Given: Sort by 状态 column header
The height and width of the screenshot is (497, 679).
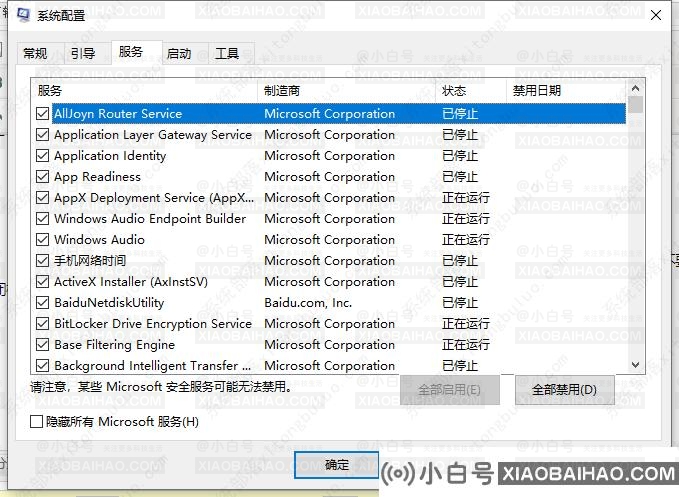Looking at the screenshot, I should coord(471,90).
